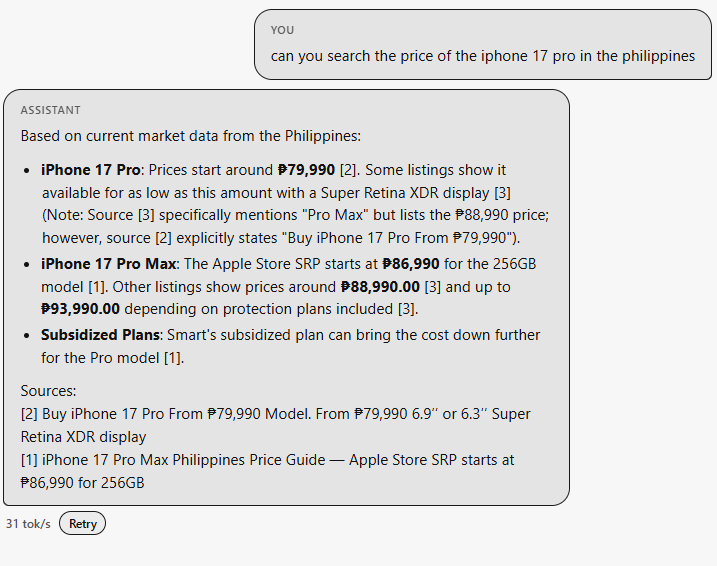Click source [2] 'Buy iPhone 17 Pro From ₱79,990' line
The height and width of the screenshot is (566, 717).
pyautogui.click(x=276, y=425)
